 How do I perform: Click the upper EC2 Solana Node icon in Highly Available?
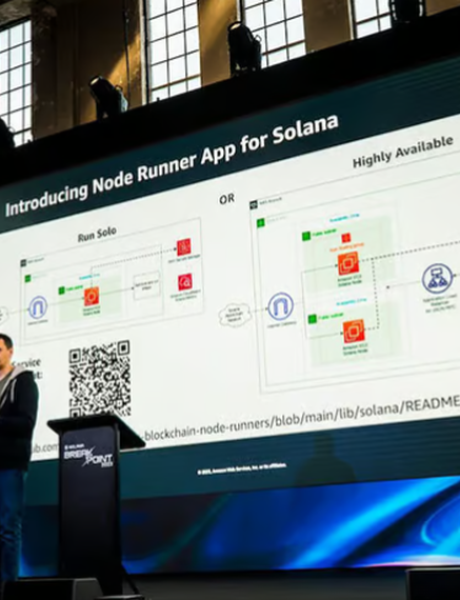(348, 263)
